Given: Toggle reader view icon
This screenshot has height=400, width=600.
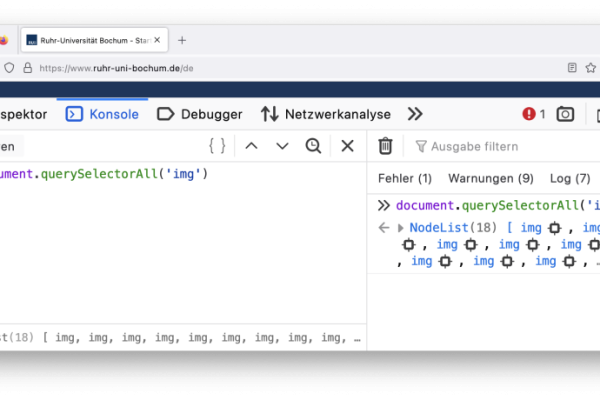Looking at the screenshot, I should tap(572, 68).
